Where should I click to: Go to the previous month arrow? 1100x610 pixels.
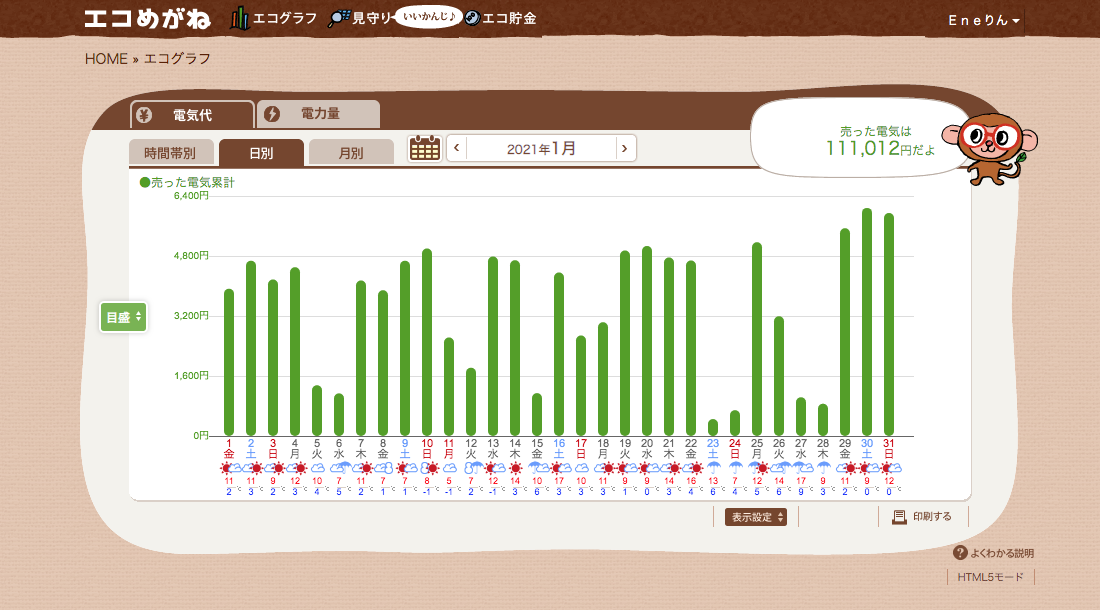[x=457, y=148]
